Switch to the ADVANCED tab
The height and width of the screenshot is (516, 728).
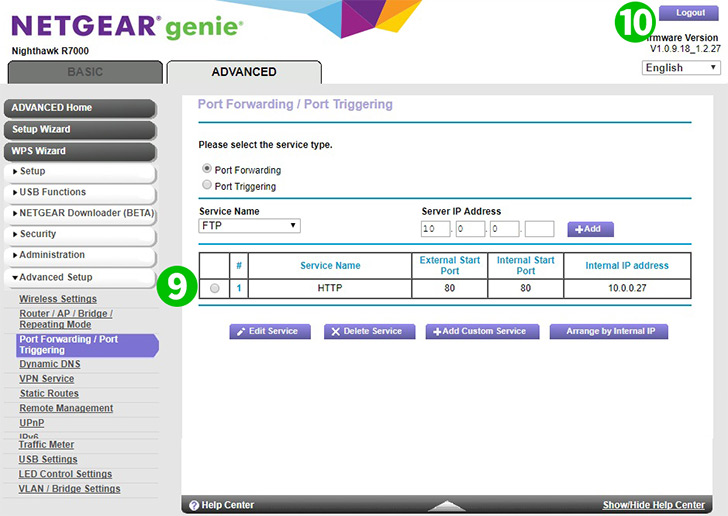click(x=244, y=72)
